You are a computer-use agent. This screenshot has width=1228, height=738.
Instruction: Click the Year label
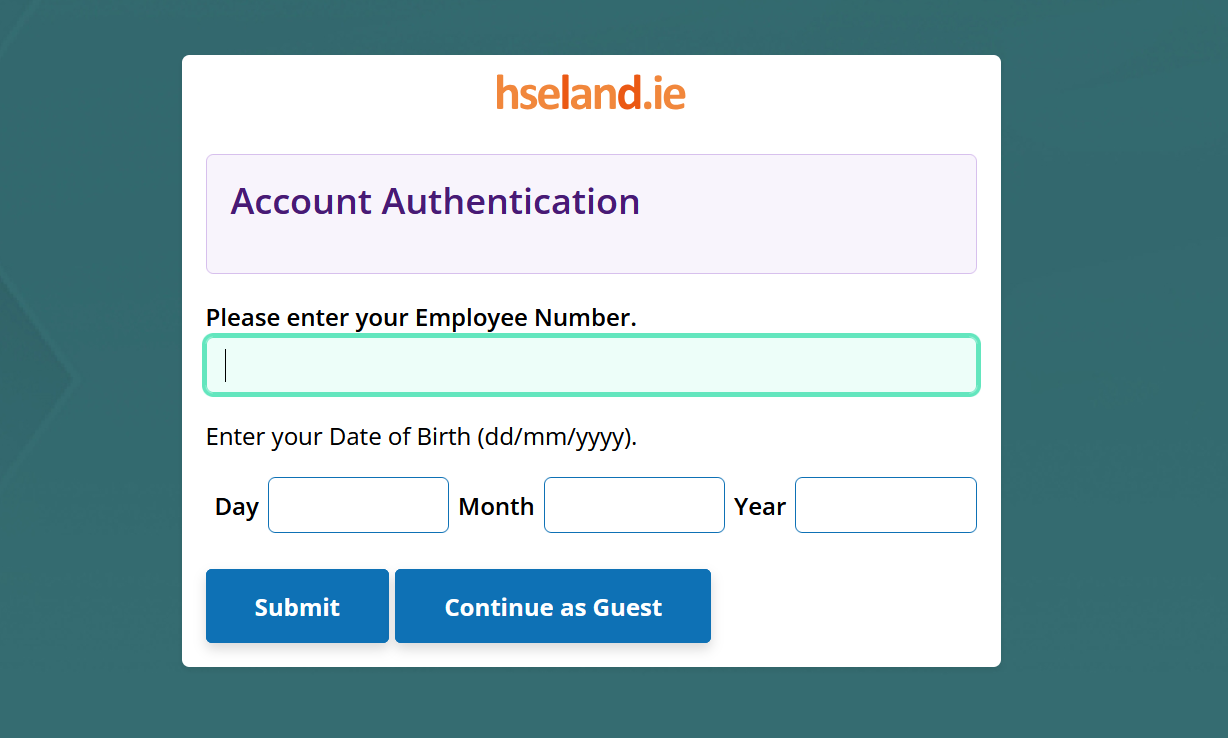(760, 506)
